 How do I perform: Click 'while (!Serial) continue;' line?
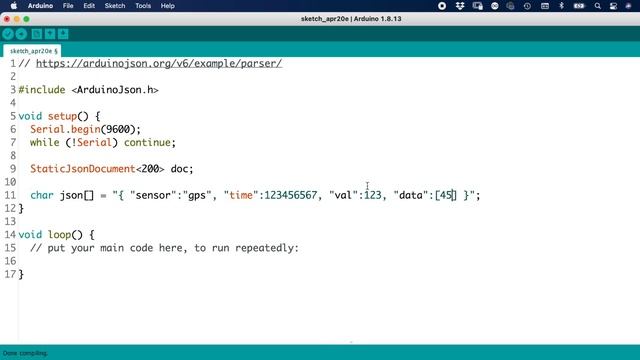pyautogui.click(x=103, y=142)
